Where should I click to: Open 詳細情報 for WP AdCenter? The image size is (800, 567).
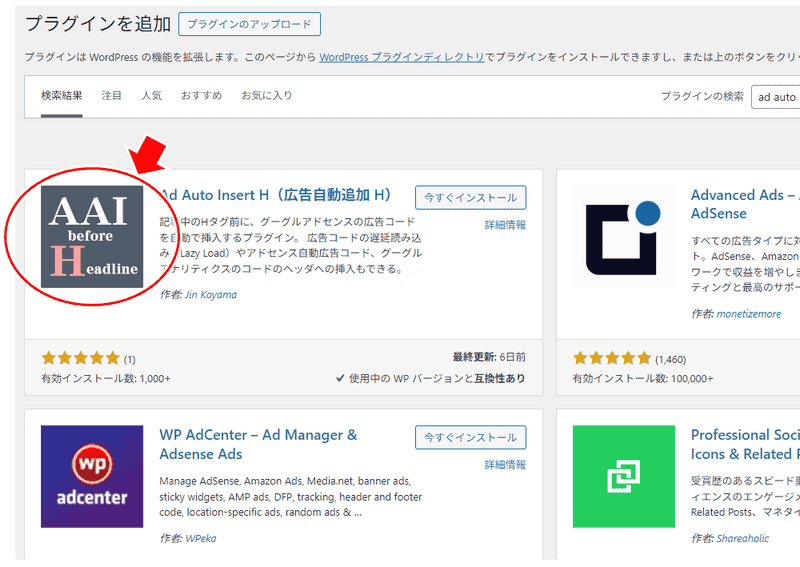[505, 465]
